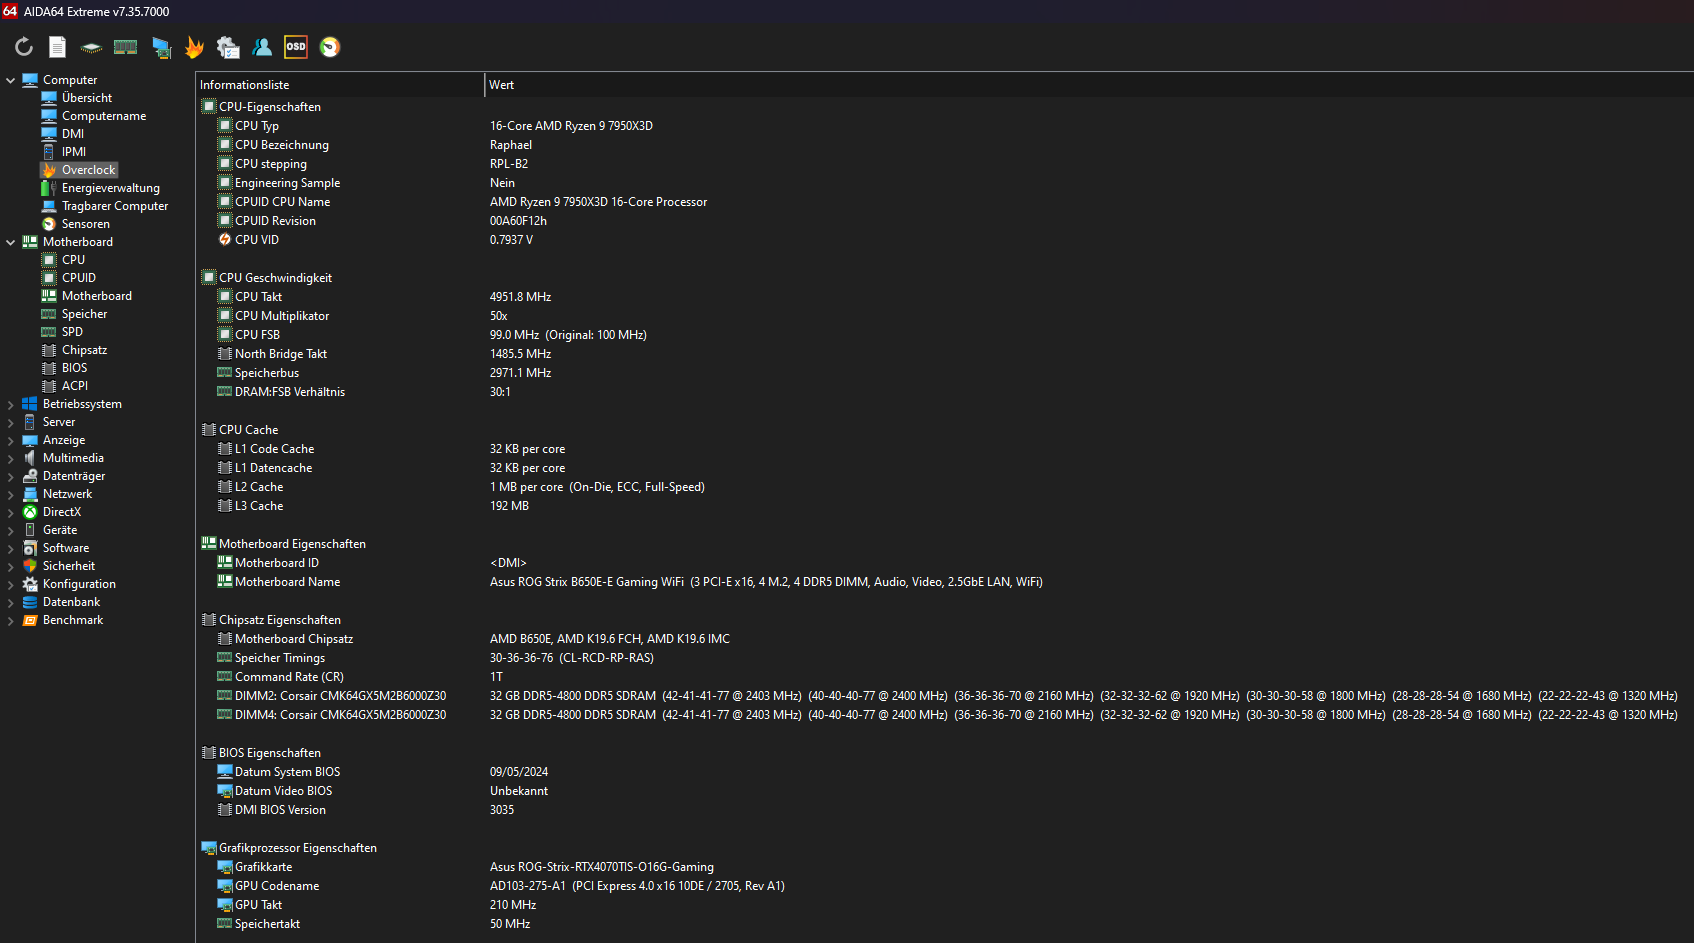Collapse the Motherboard tree section
This screenshot has width=1694, height=943.
coord(11,241)
